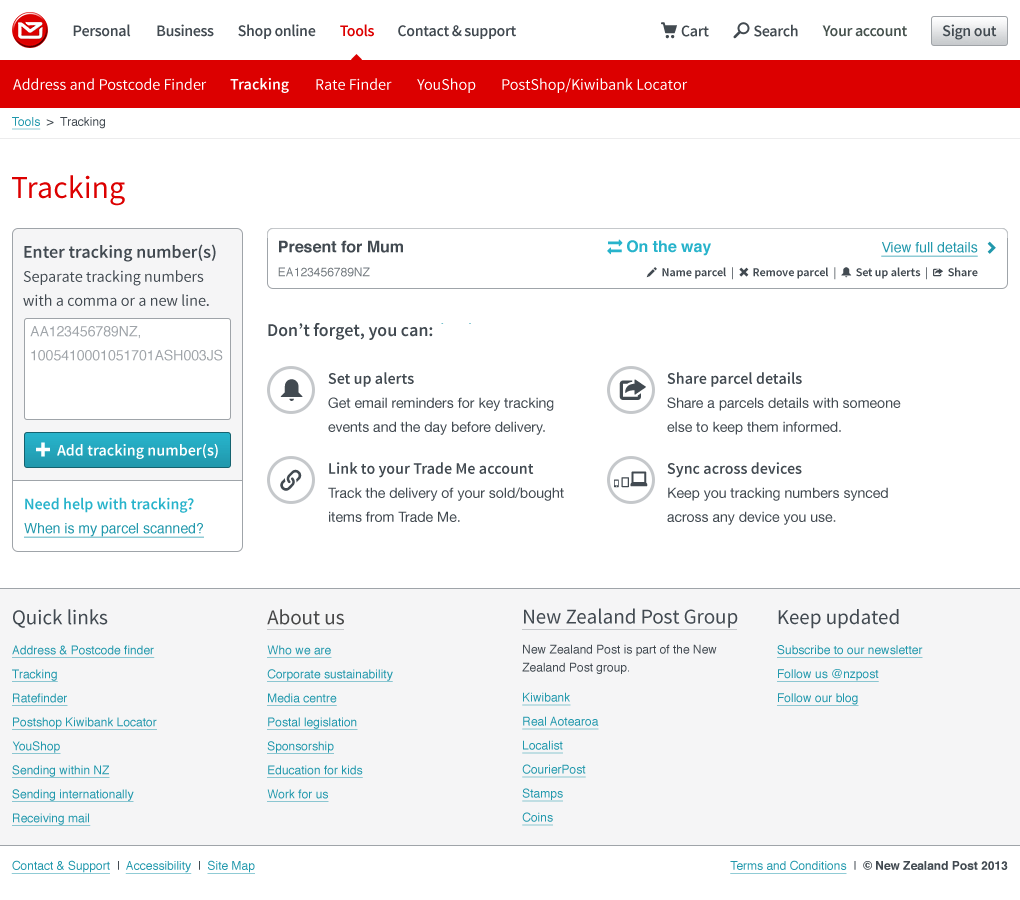Click the Sync across devices icon
The width and height of the screenshot is (1020, 900).
coord(630,480)
